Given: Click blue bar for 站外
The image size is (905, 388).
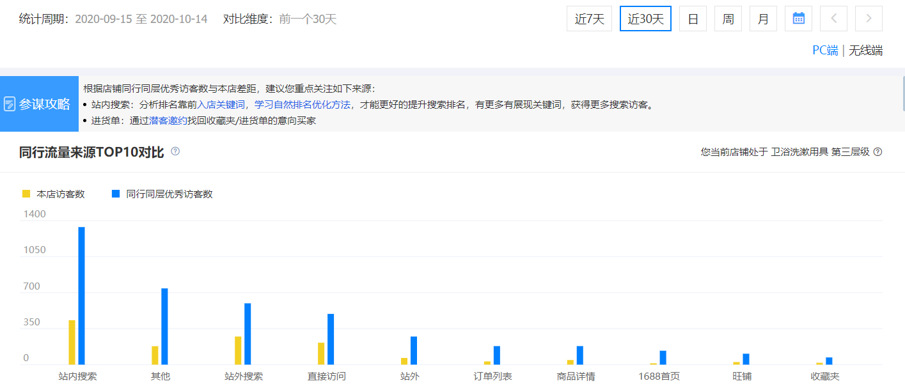Looking at the screenshot, I should tap(414, 350).
